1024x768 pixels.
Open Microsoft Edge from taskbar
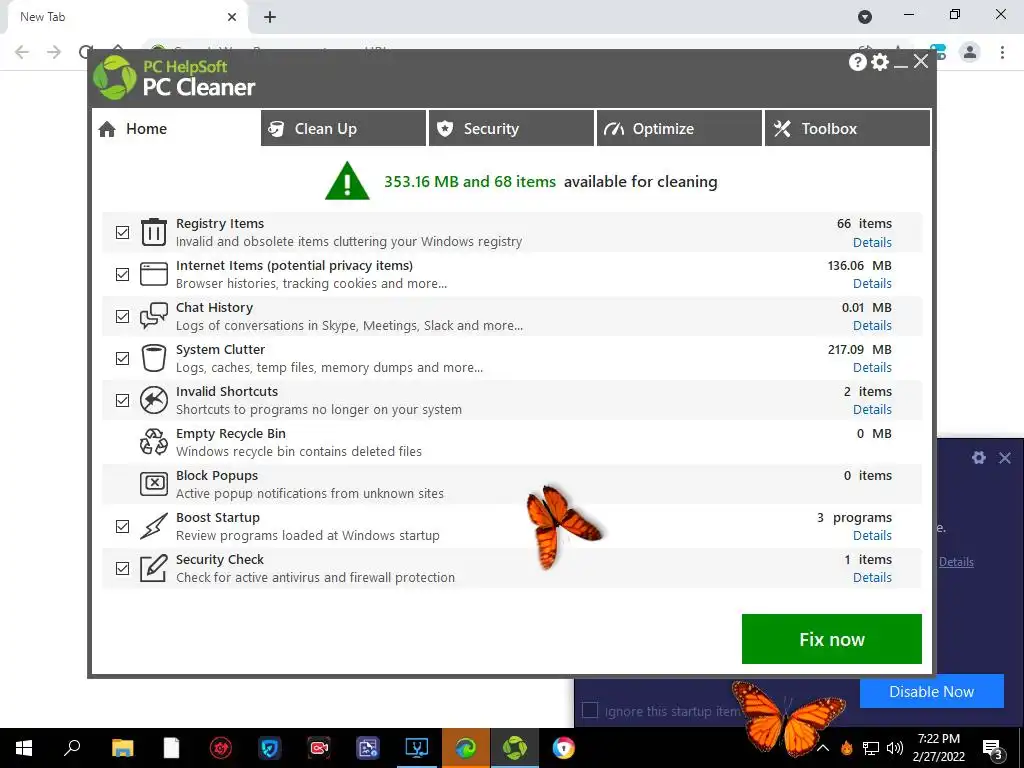(x=466, y=748)
